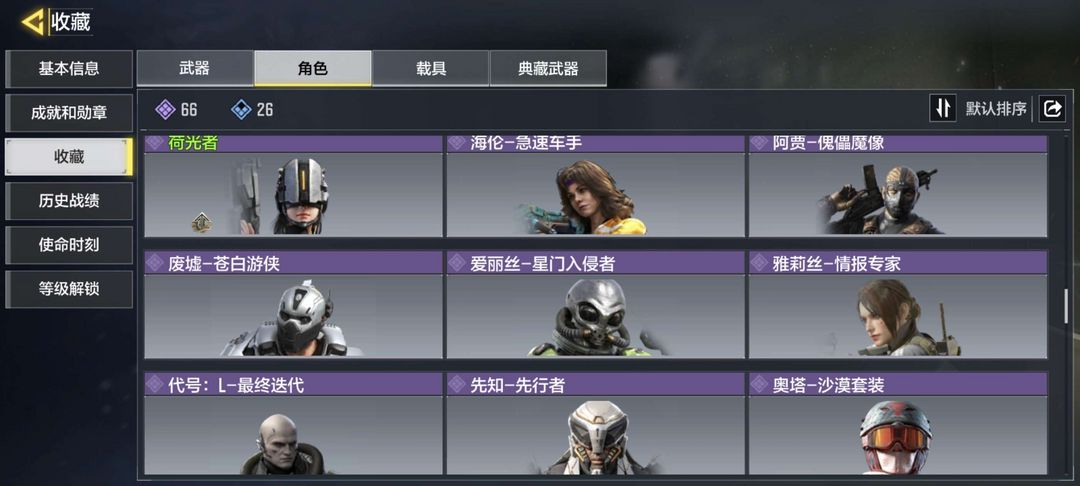Open the 基本信息 sidebar section
Screen dimensions: 1080x486
[69, 69]
